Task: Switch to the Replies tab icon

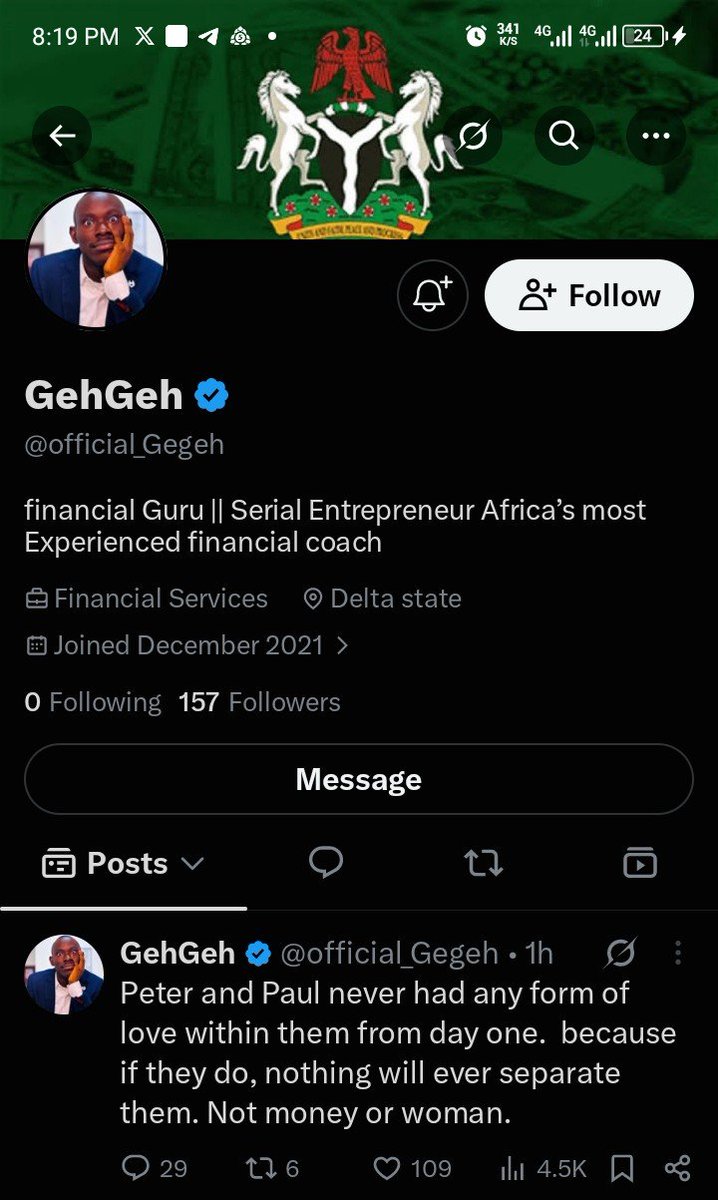Action: point(326,863)
